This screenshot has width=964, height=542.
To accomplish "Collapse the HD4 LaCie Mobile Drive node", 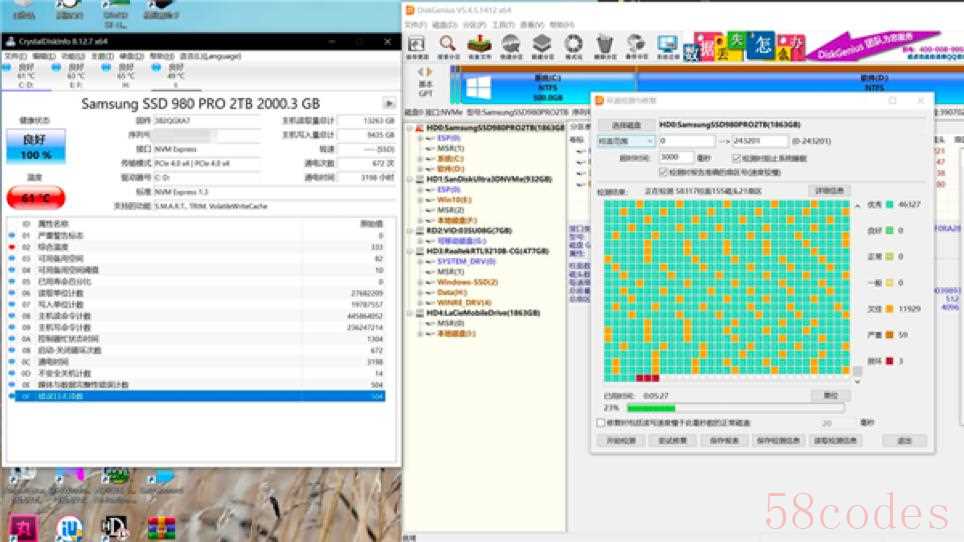I will (409, 313).
